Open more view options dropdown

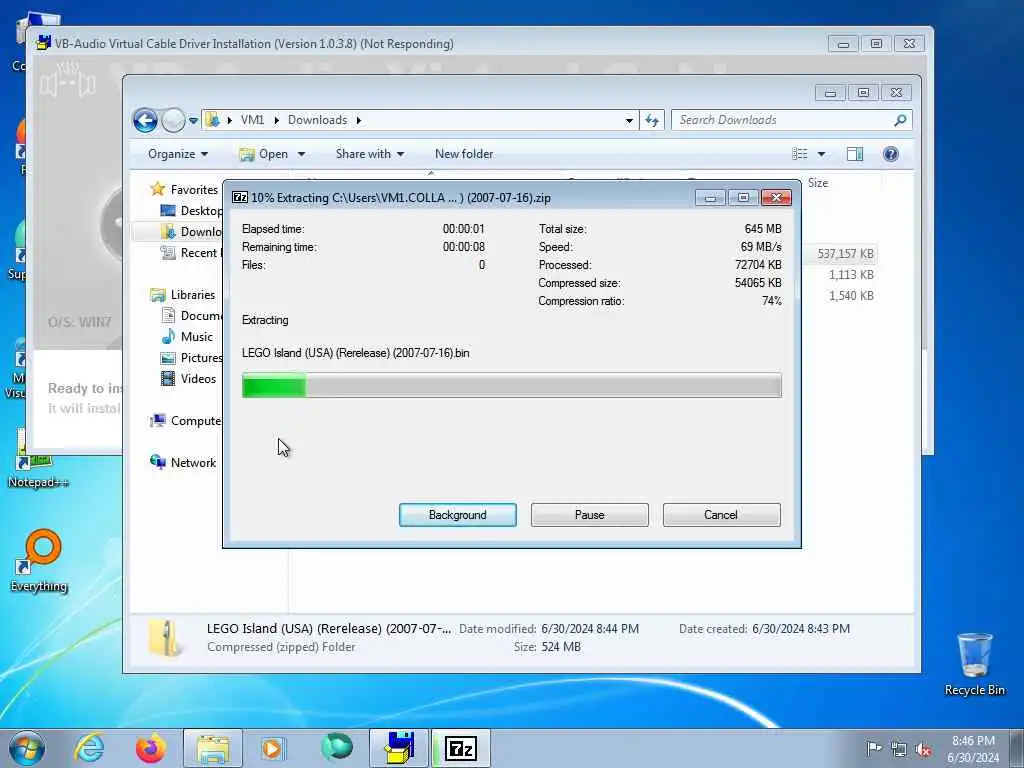click(822, 154)
